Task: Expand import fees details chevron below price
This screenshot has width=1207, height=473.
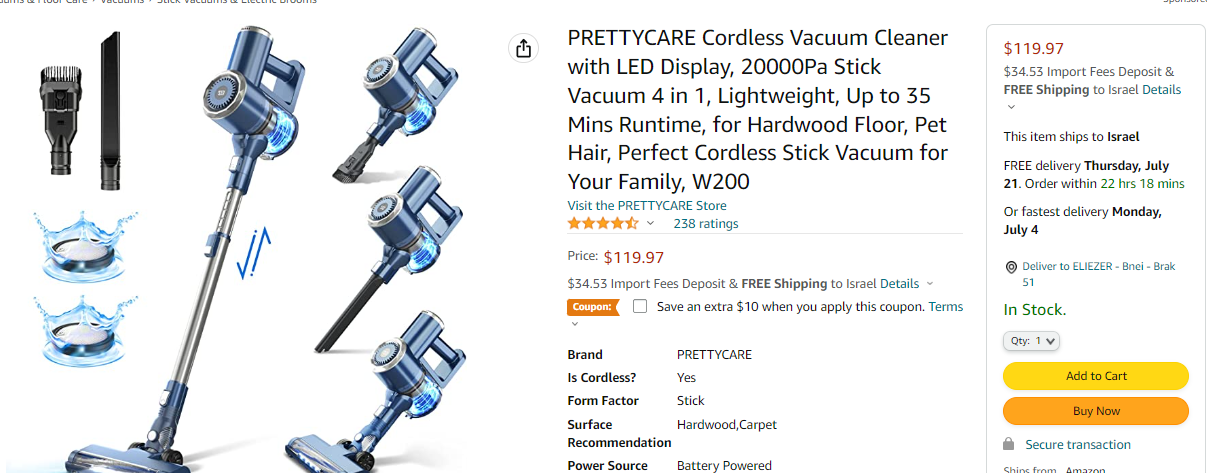Action: [930, 284]
